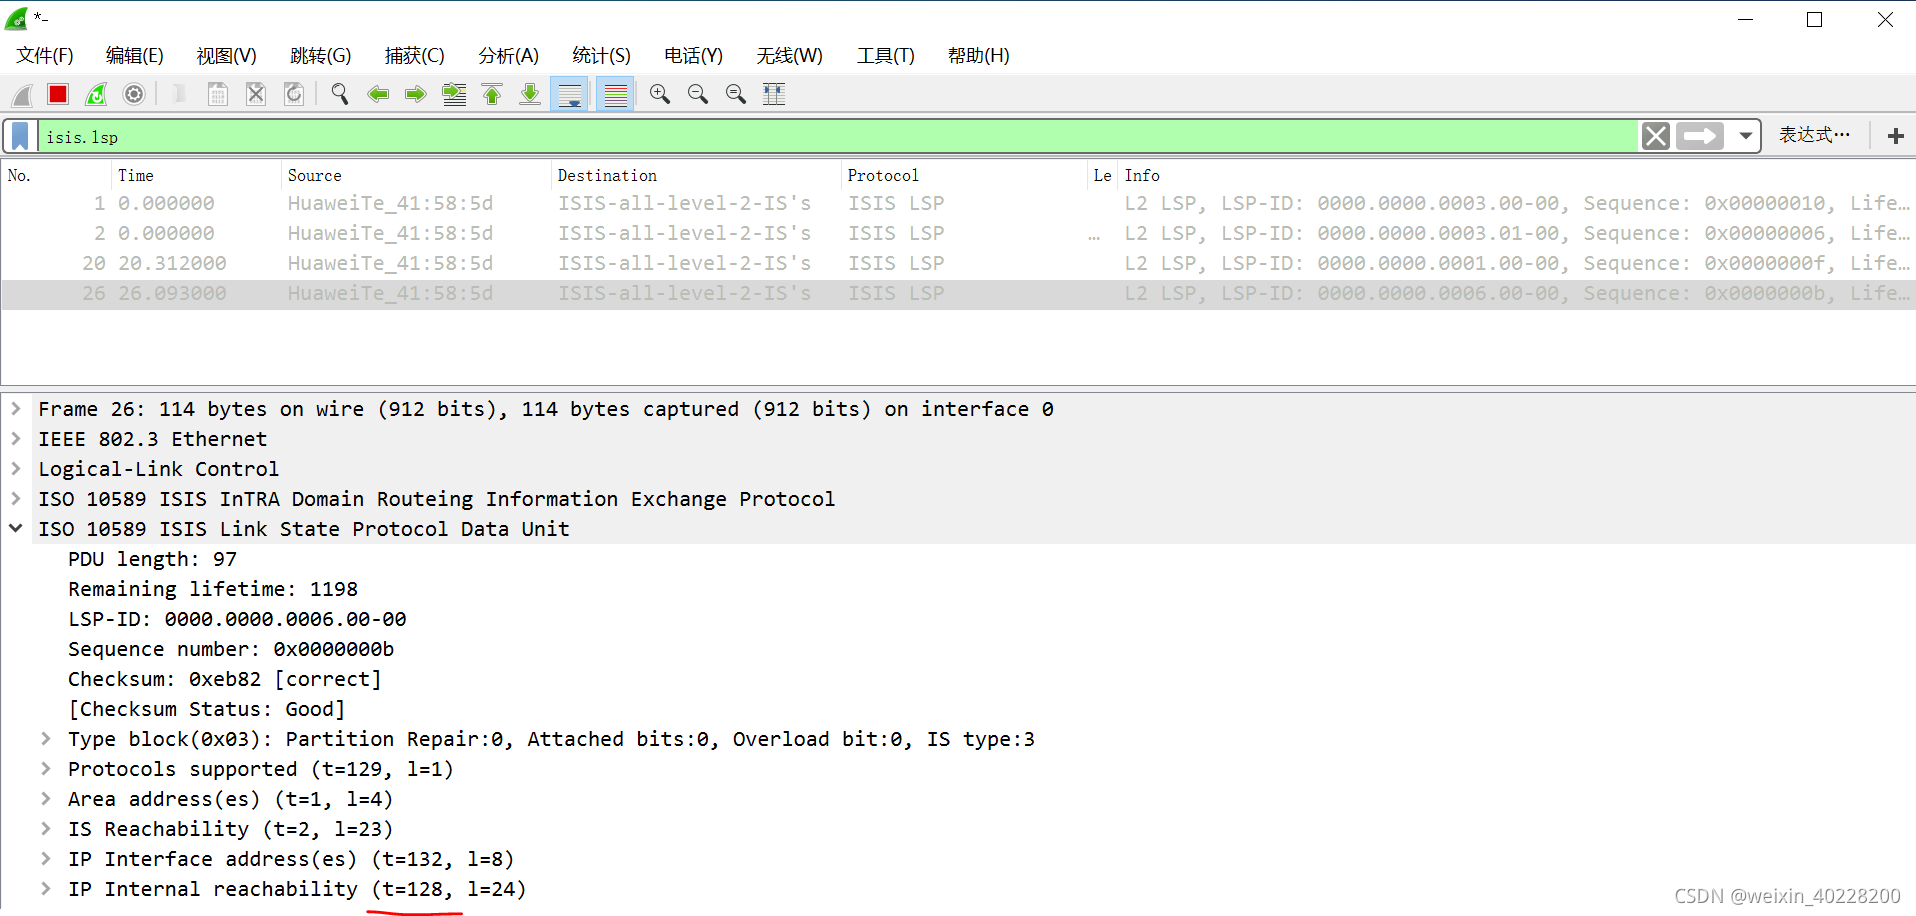The image size is (1916, 916).
Task: Expand Type block(0x03) entry
Action: tap(46, 739)
